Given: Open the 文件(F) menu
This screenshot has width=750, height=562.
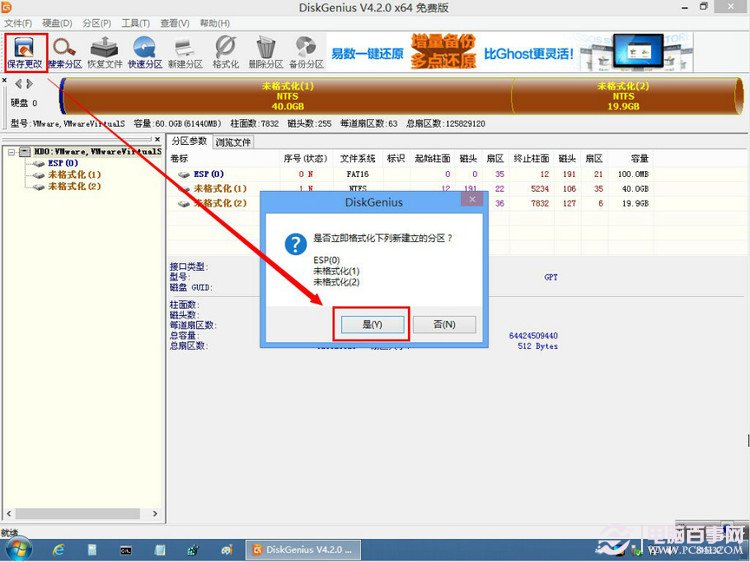Looking at the screenshot, I should [18, 23].
